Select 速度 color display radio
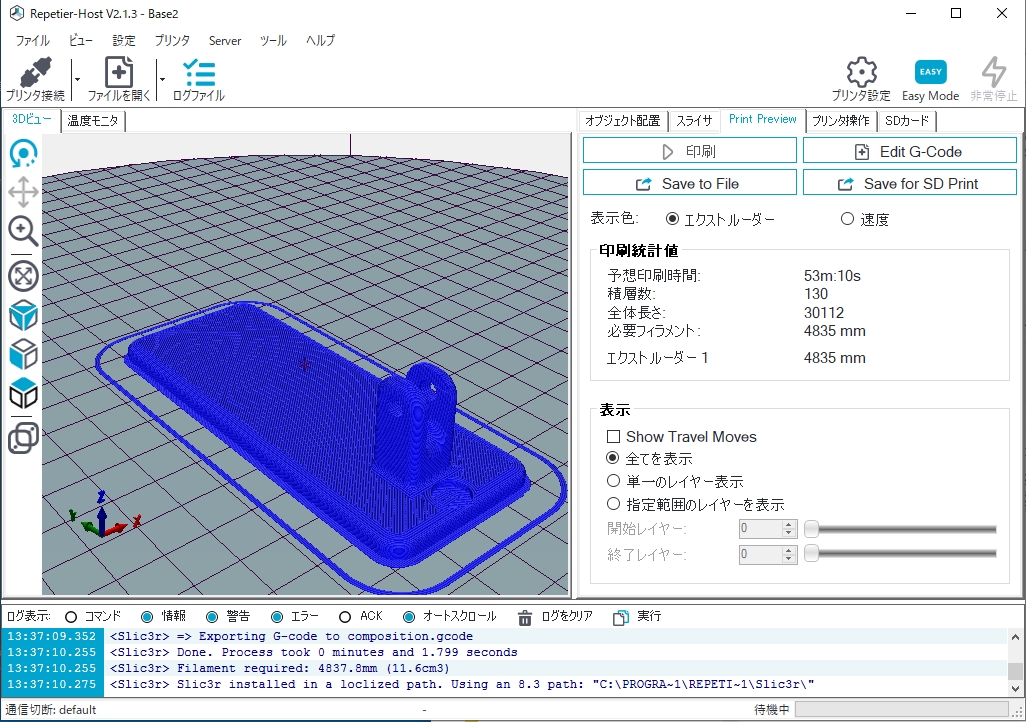 pyautogui.click(x=847, y=219)
